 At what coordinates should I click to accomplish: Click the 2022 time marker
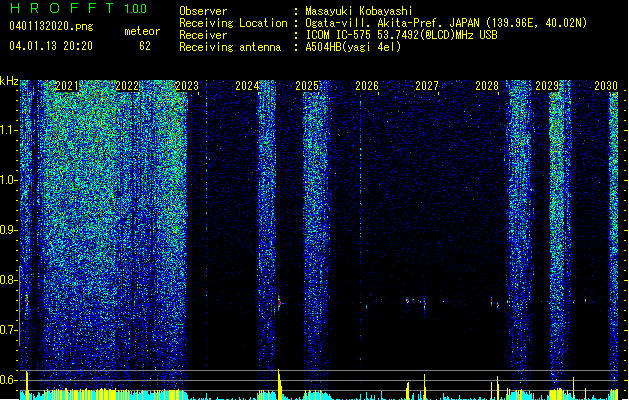click(127, 86)
